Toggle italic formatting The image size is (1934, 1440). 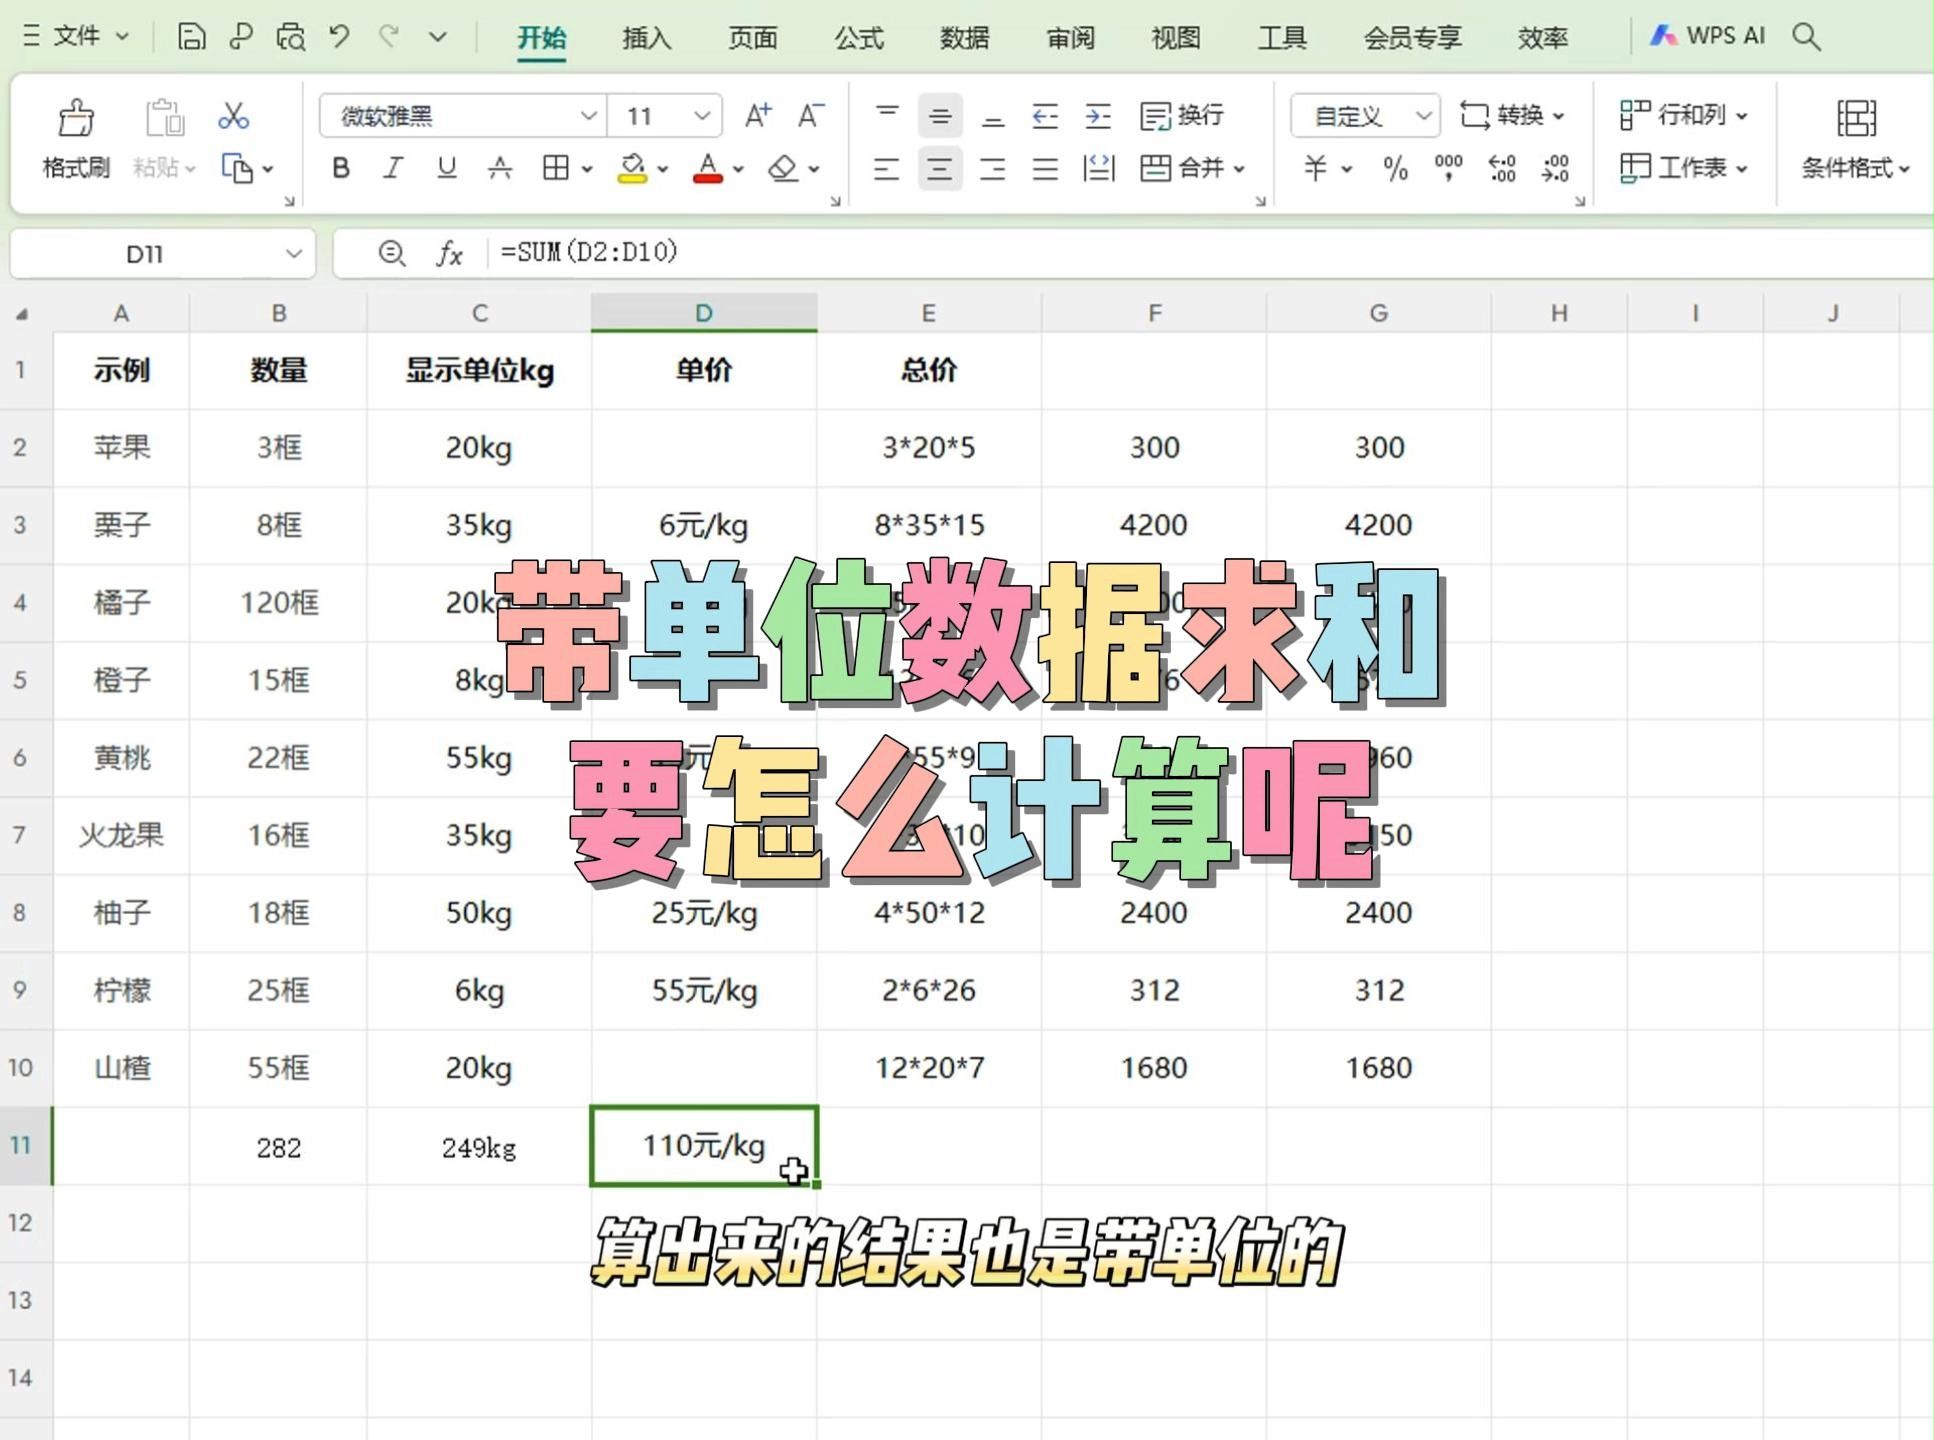pos(392,168)
